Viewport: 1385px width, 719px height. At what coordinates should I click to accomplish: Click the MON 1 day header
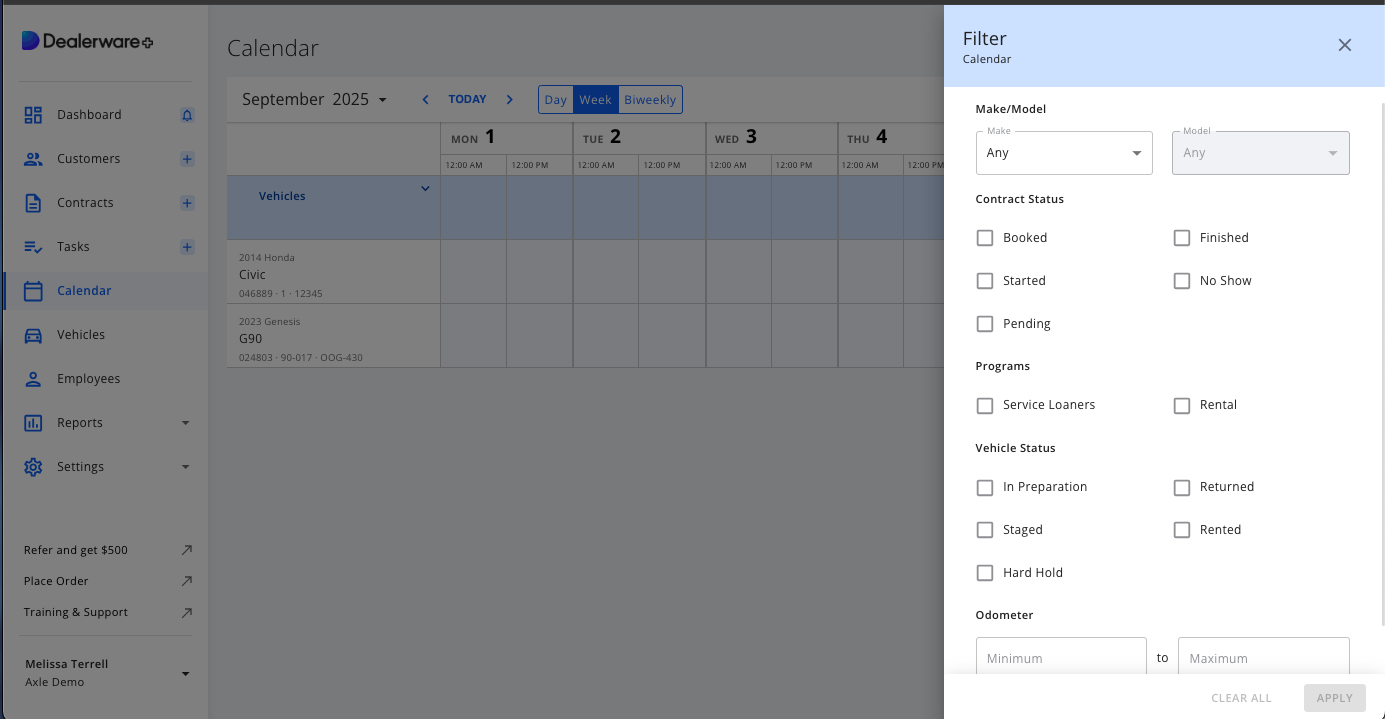coord(507,137)
